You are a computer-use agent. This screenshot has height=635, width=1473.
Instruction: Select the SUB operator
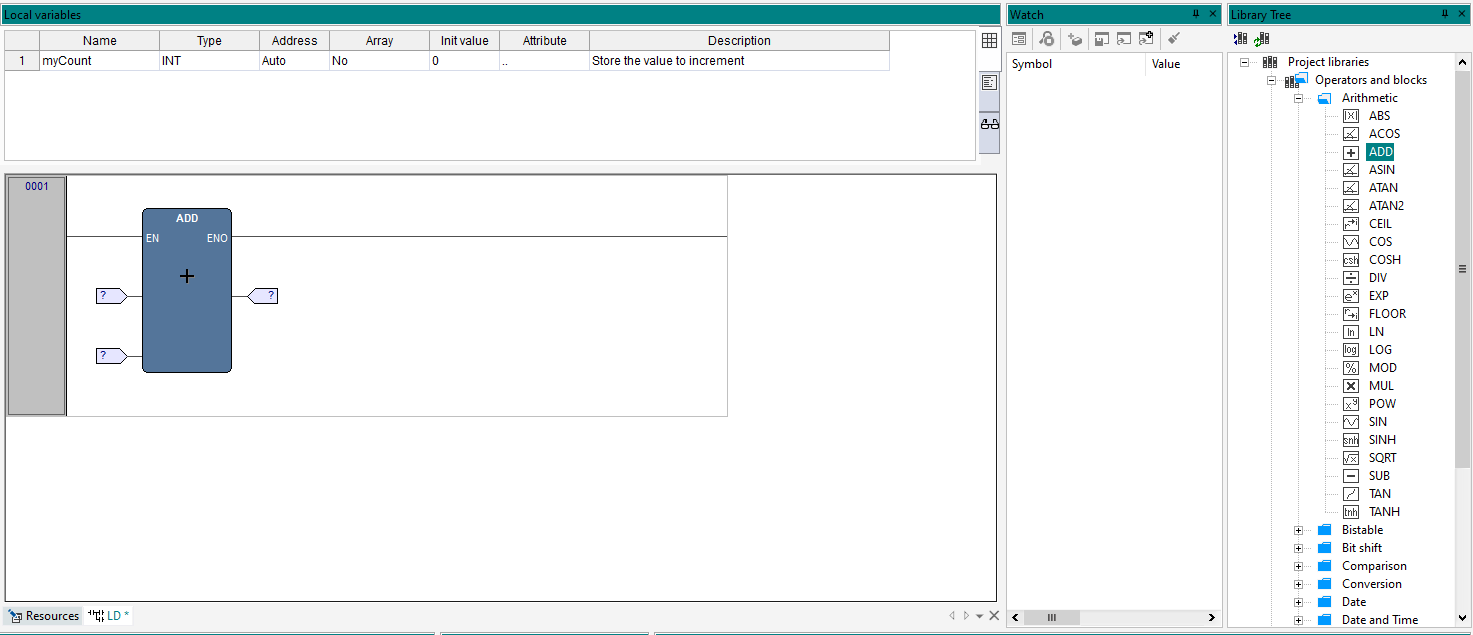point(1379,476)
